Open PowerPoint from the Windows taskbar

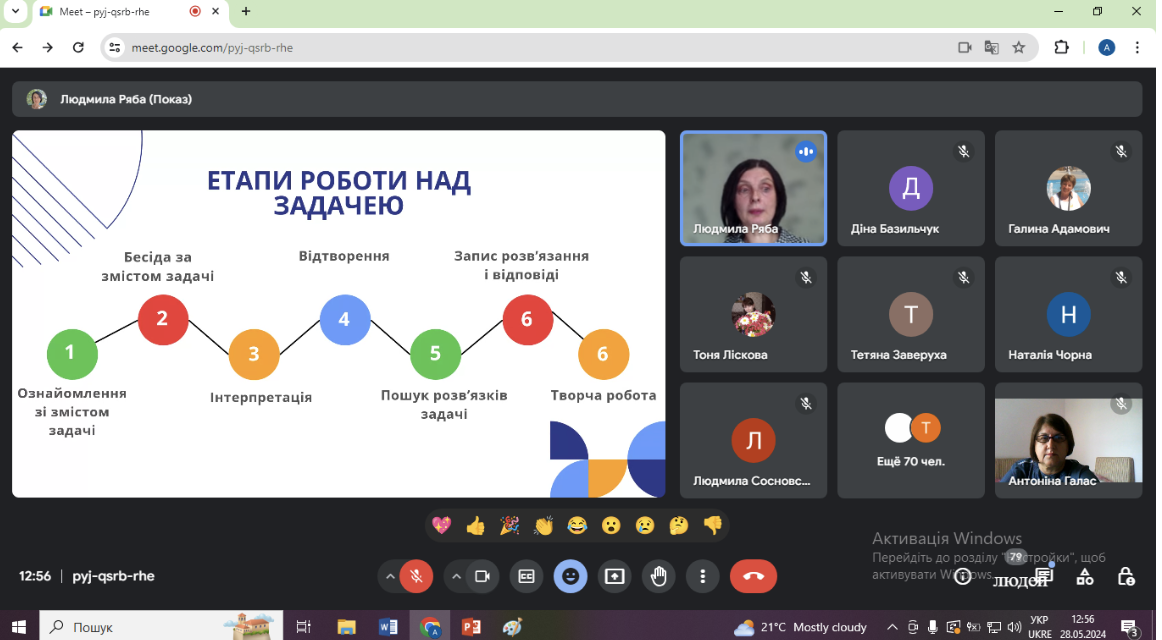(x=471, y=627)
